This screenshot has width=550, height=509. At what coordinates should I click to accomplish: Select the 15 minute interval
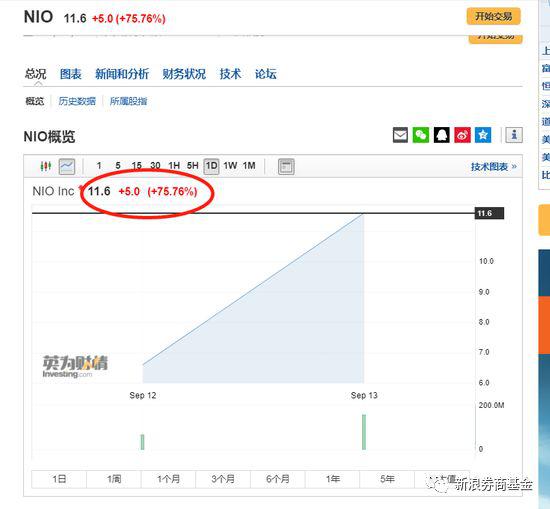click(136, 166)
